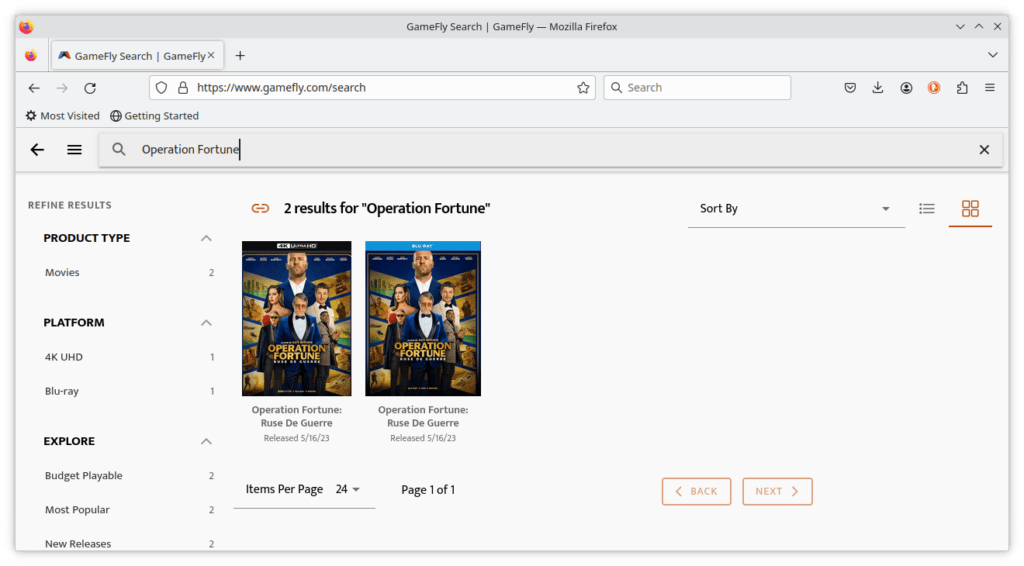Open the 4K Ultra HD Operation Fortune cover
Screen dimensions: 1024x566
coord(296,319)
